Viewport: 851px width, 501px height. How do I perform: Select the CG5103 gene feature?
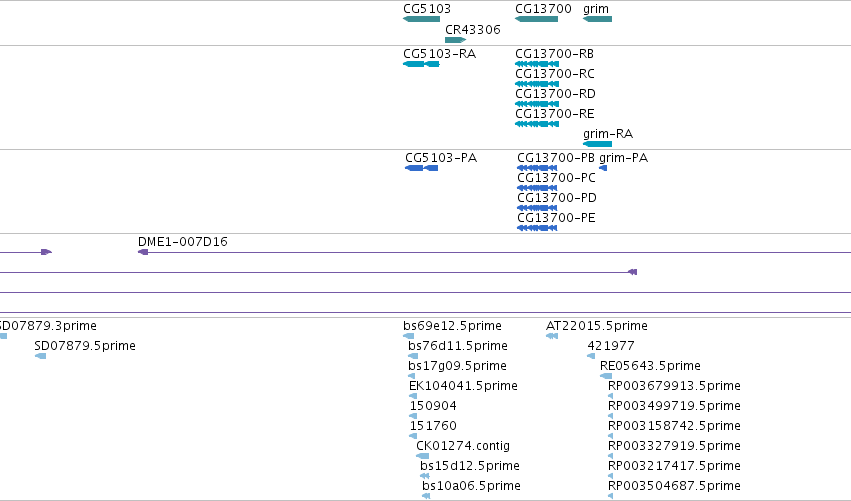(422, 19)
